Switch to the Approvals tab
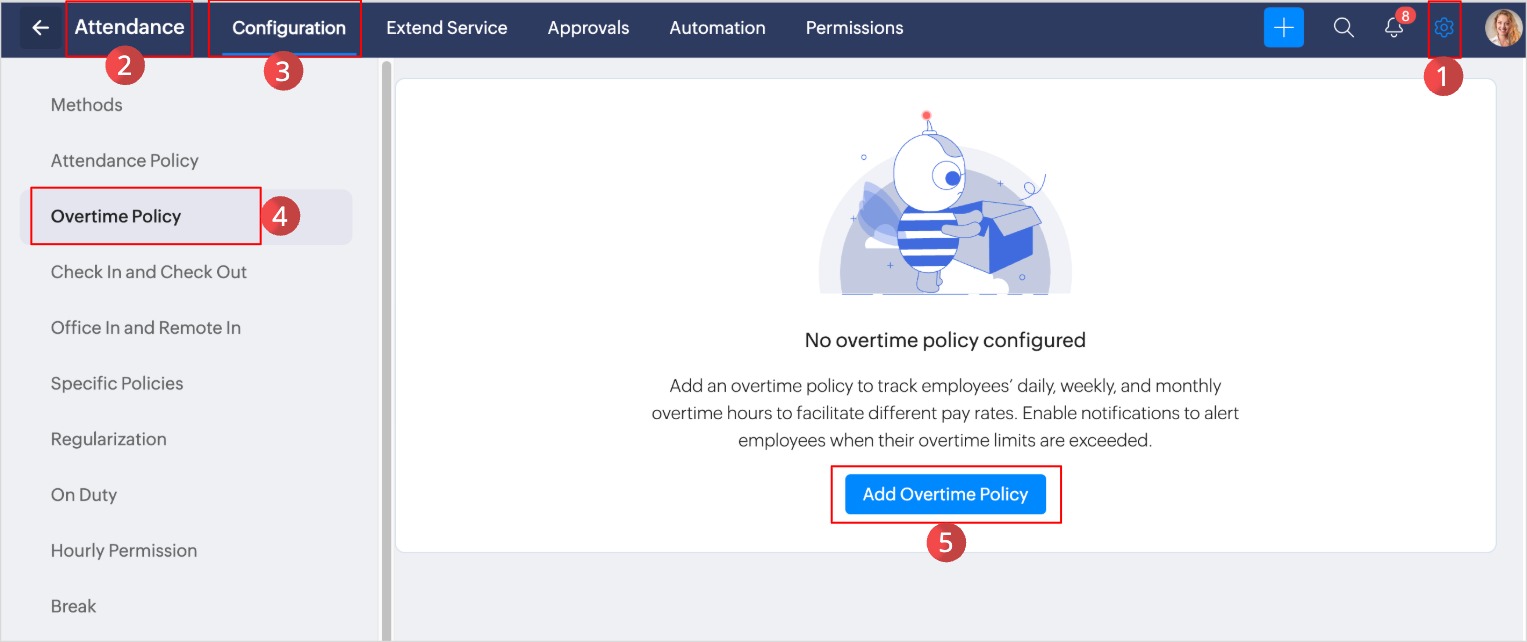Screen dimensions: 1527x642 click(588, 28)
